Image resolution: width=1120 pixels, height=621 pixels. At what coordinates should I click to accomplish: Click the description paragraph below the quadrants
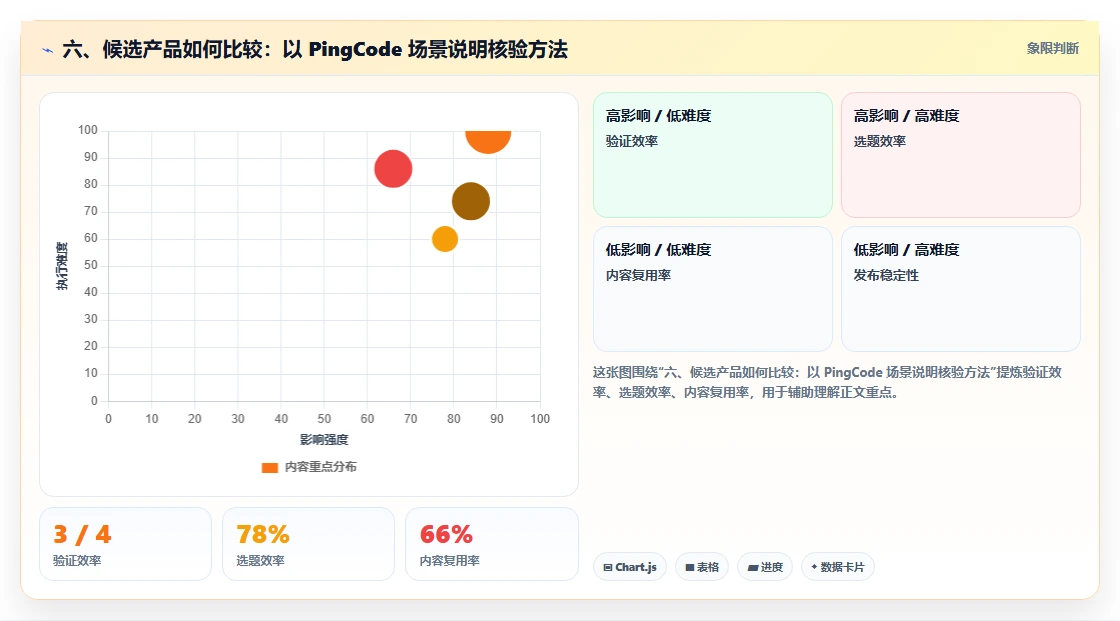827,382
